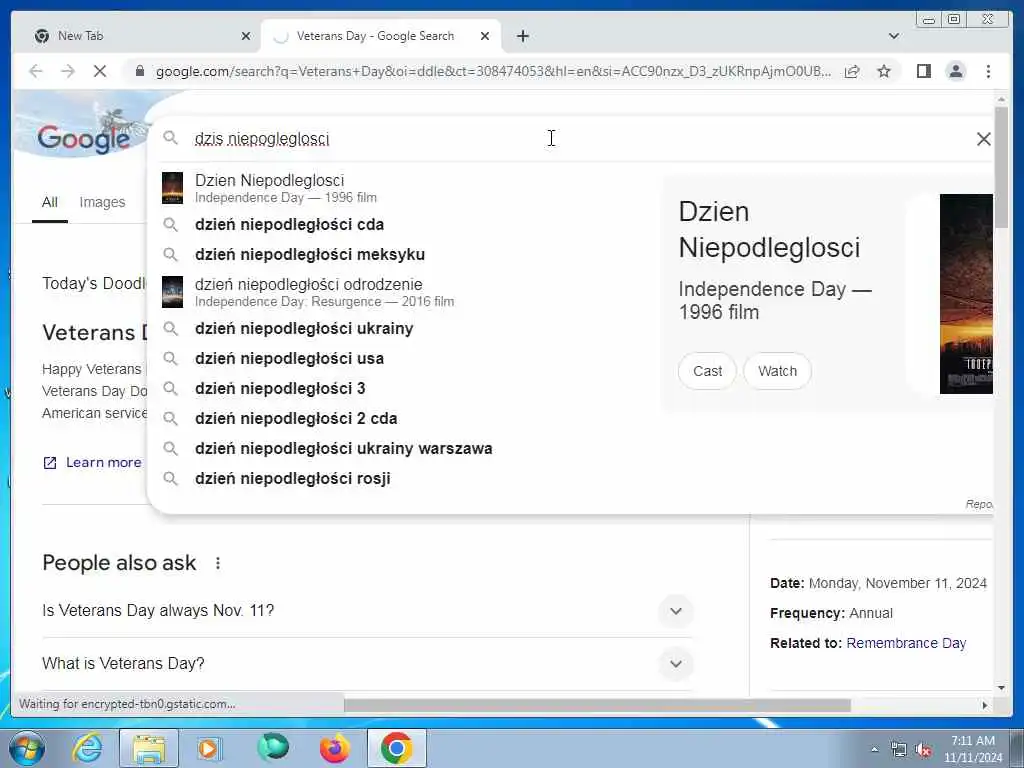Viewport: 1024px width, 768px height.
Task: Open the All results tab
Action: tap(50, 202)
